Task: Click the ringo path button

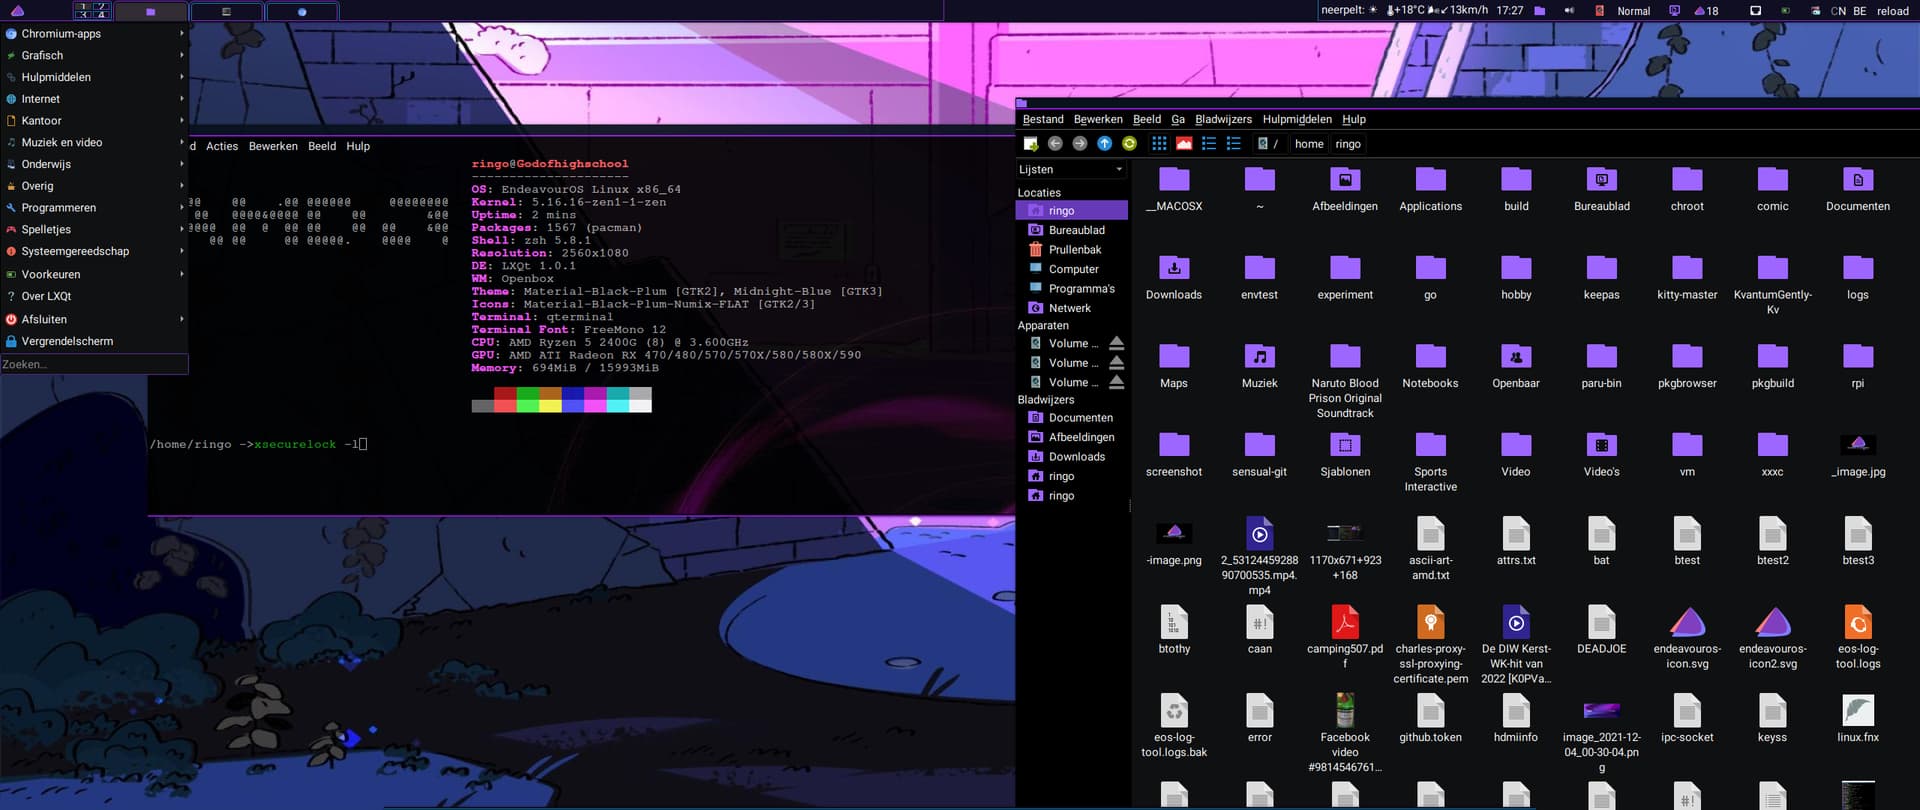Action: pyautogui.click(x=1348, y=144)
